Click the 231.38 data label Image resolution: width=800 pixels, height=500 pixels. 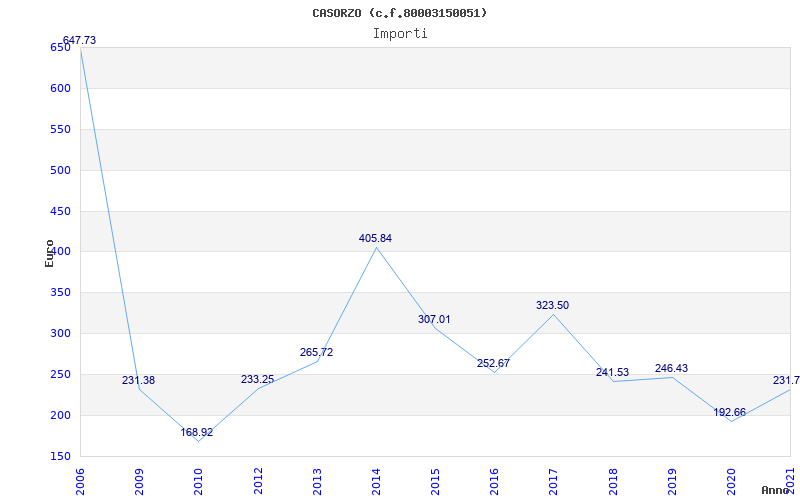coord(138,380)
